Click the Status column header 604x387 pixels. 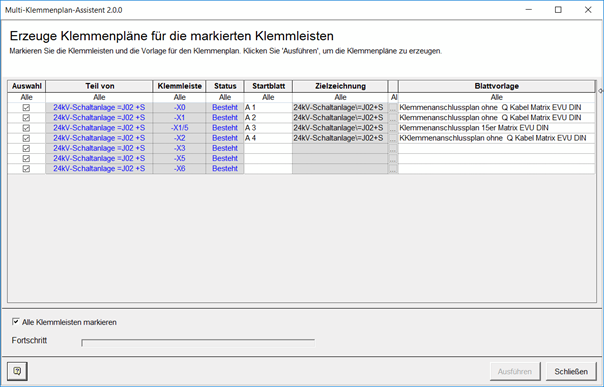[x=225, y=86]
